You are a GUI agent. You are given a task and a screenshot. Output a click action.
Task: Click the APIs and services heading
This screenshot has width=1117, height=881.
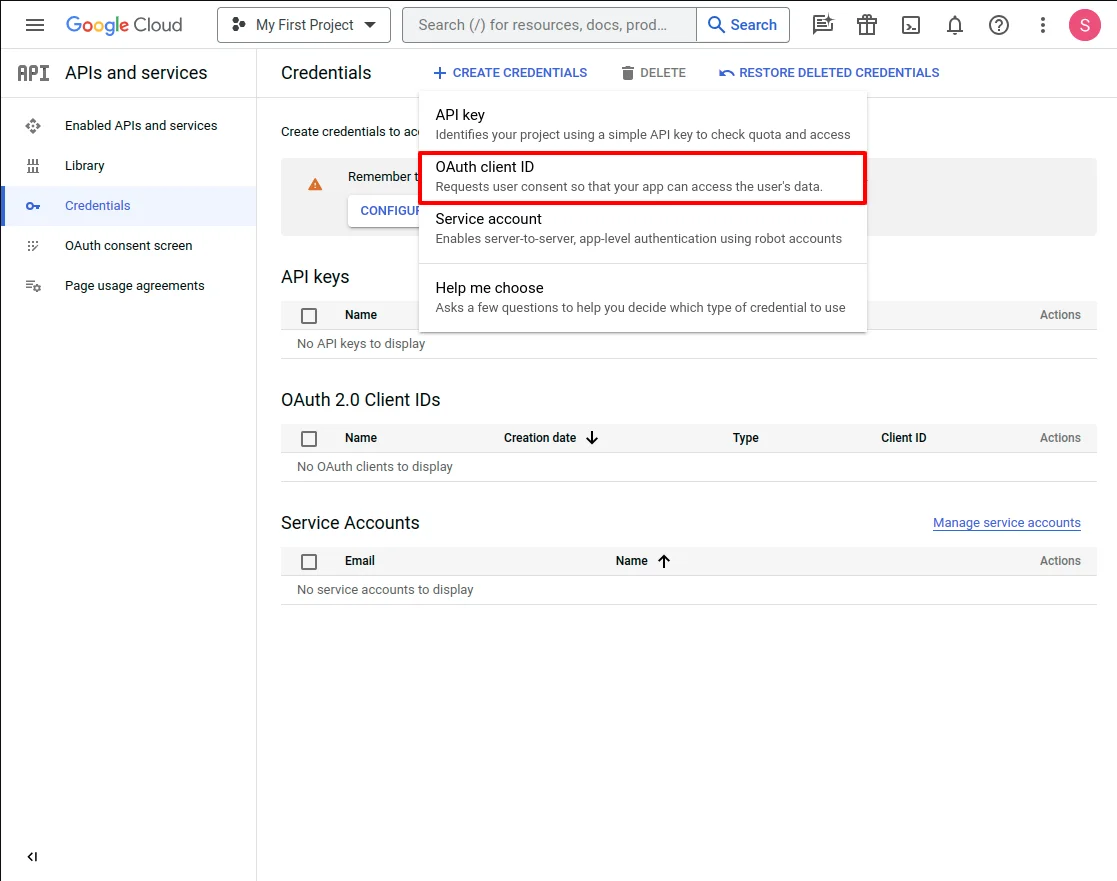[x=136, y=73]
